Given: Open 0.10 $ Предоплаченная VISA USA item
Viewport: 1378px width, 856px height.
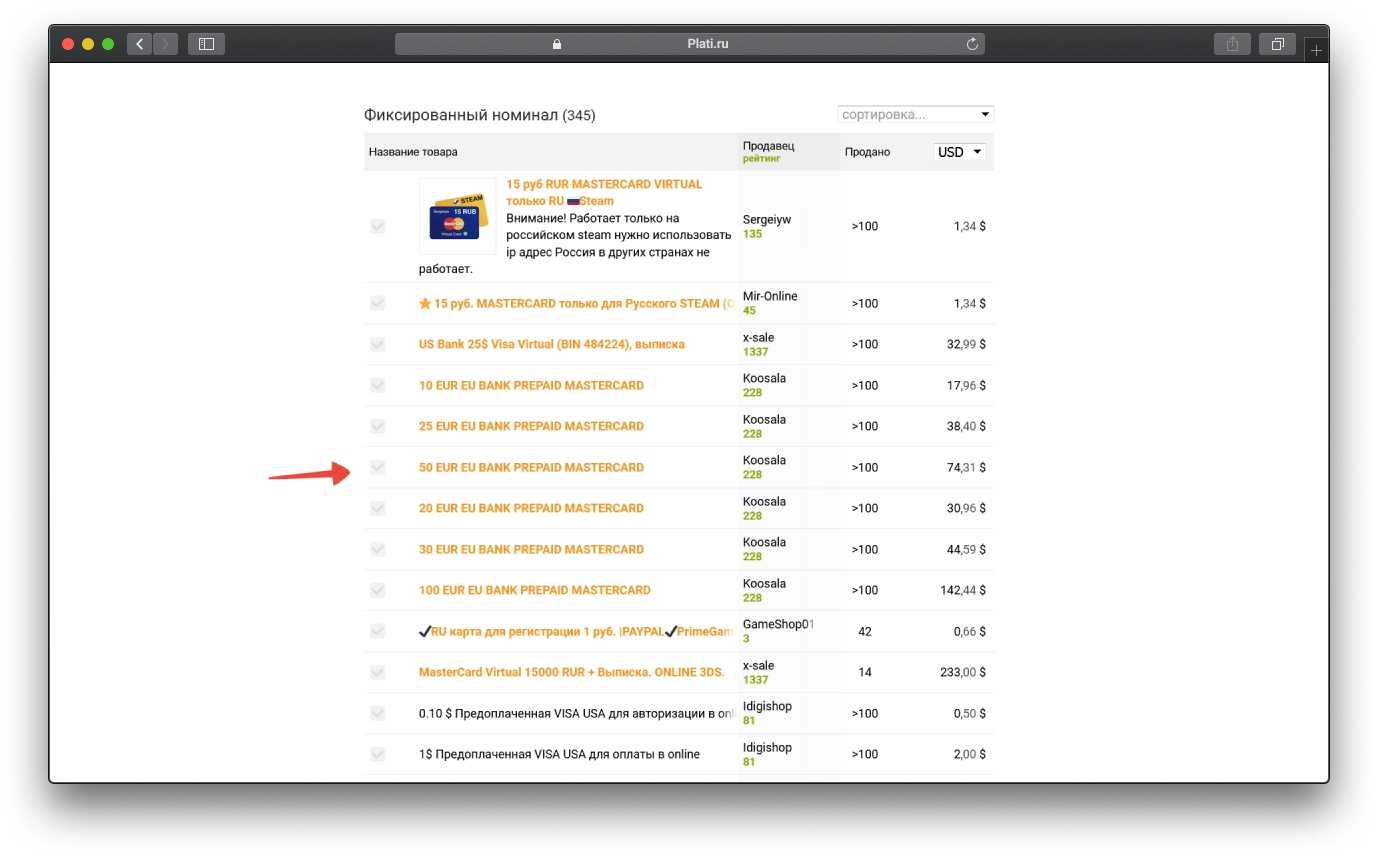Looking at the screenshot, I should tap(577, 713).
